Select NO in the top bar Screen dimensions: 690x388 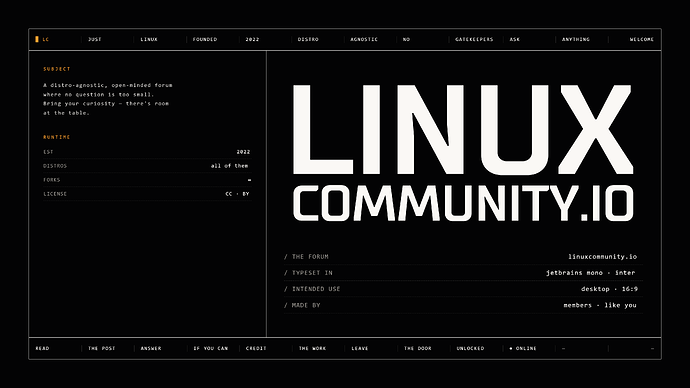(406, 39)
